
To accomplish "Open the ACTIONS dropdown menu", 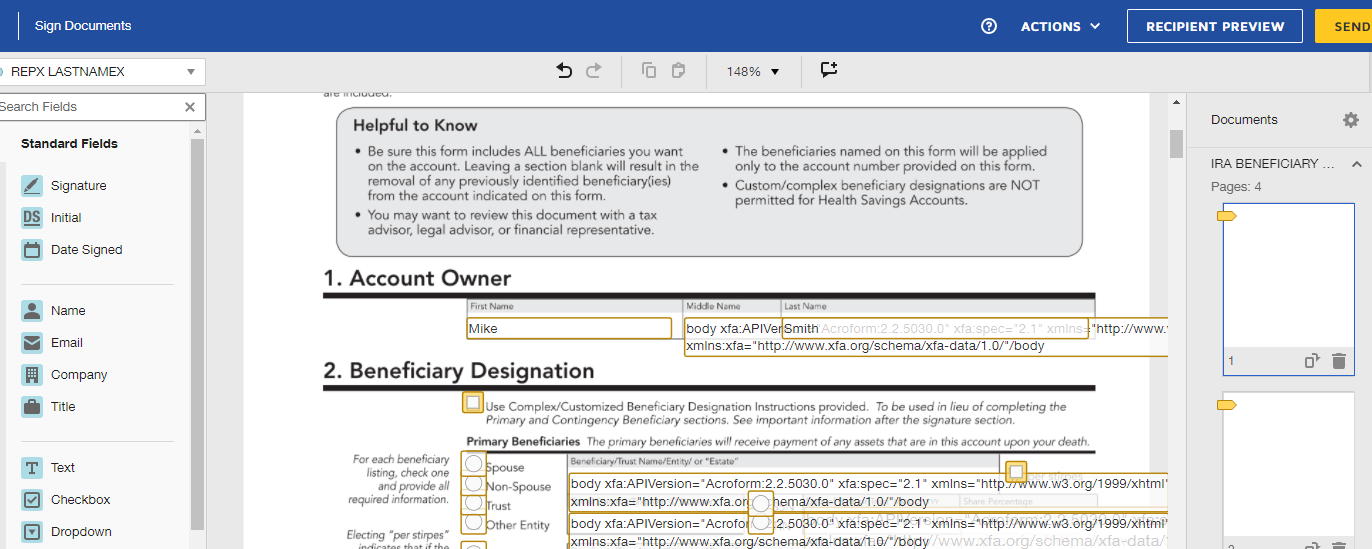I will 1060,26.
